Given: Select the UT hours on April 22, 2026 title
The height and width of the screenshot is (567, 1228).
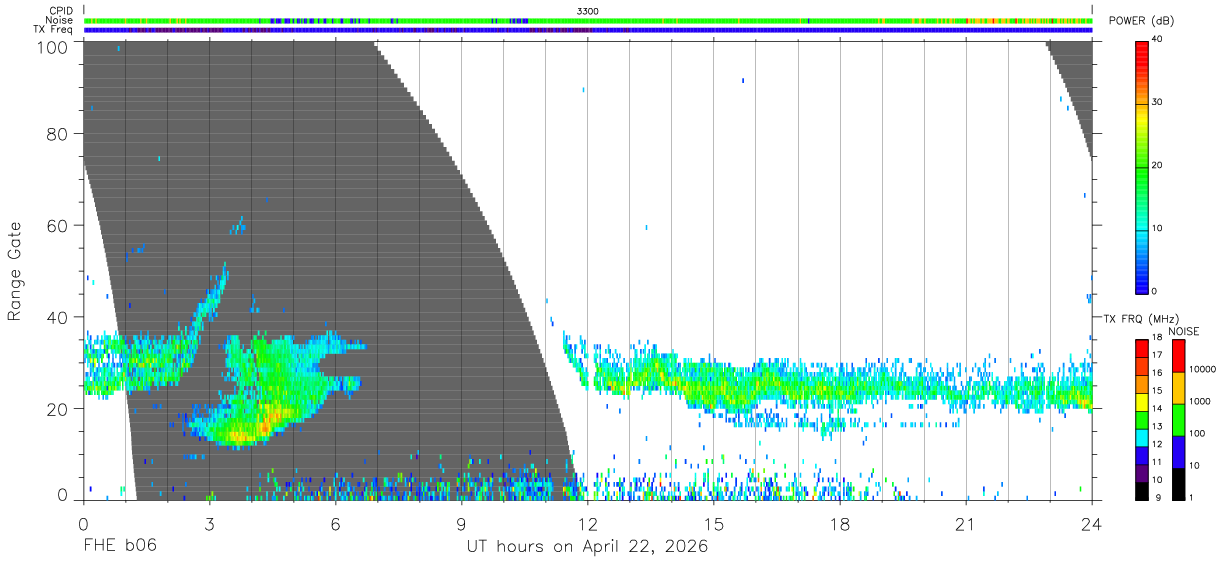Looking at the screenshot, I should (x=587, y=547).
